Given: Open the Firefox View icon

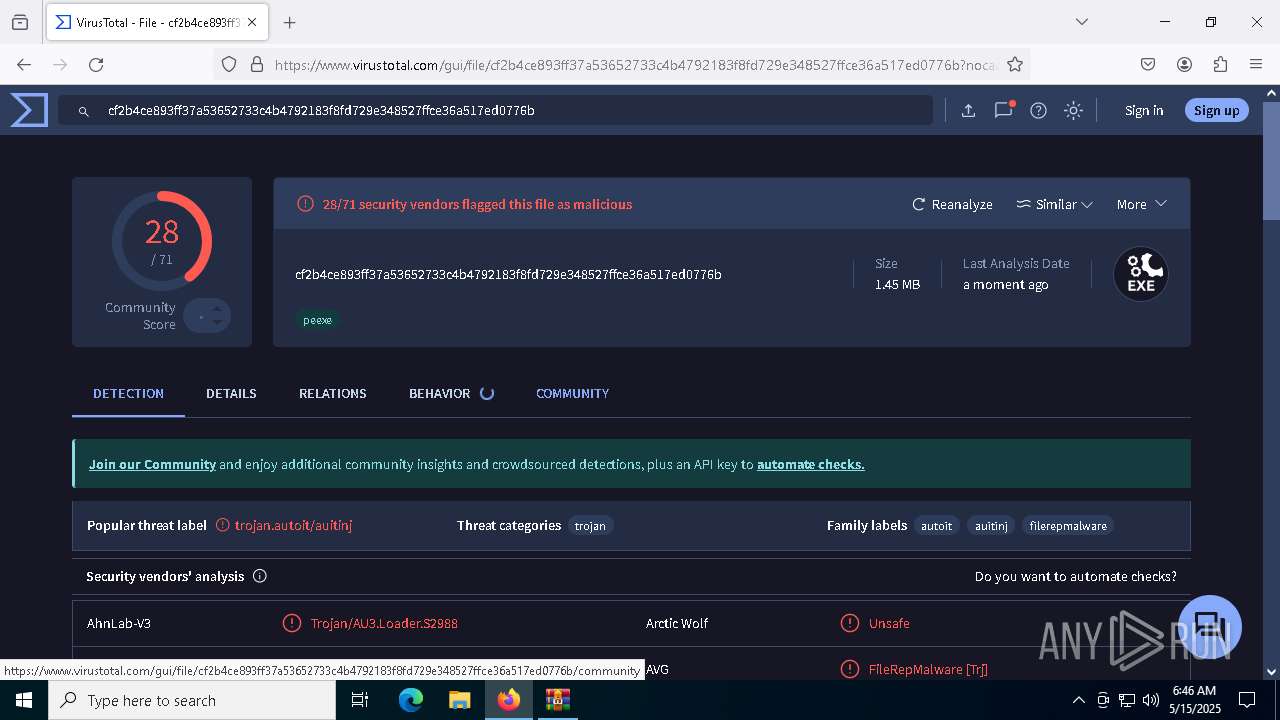Looking at the screenshot, I should (x=20, y=22).
